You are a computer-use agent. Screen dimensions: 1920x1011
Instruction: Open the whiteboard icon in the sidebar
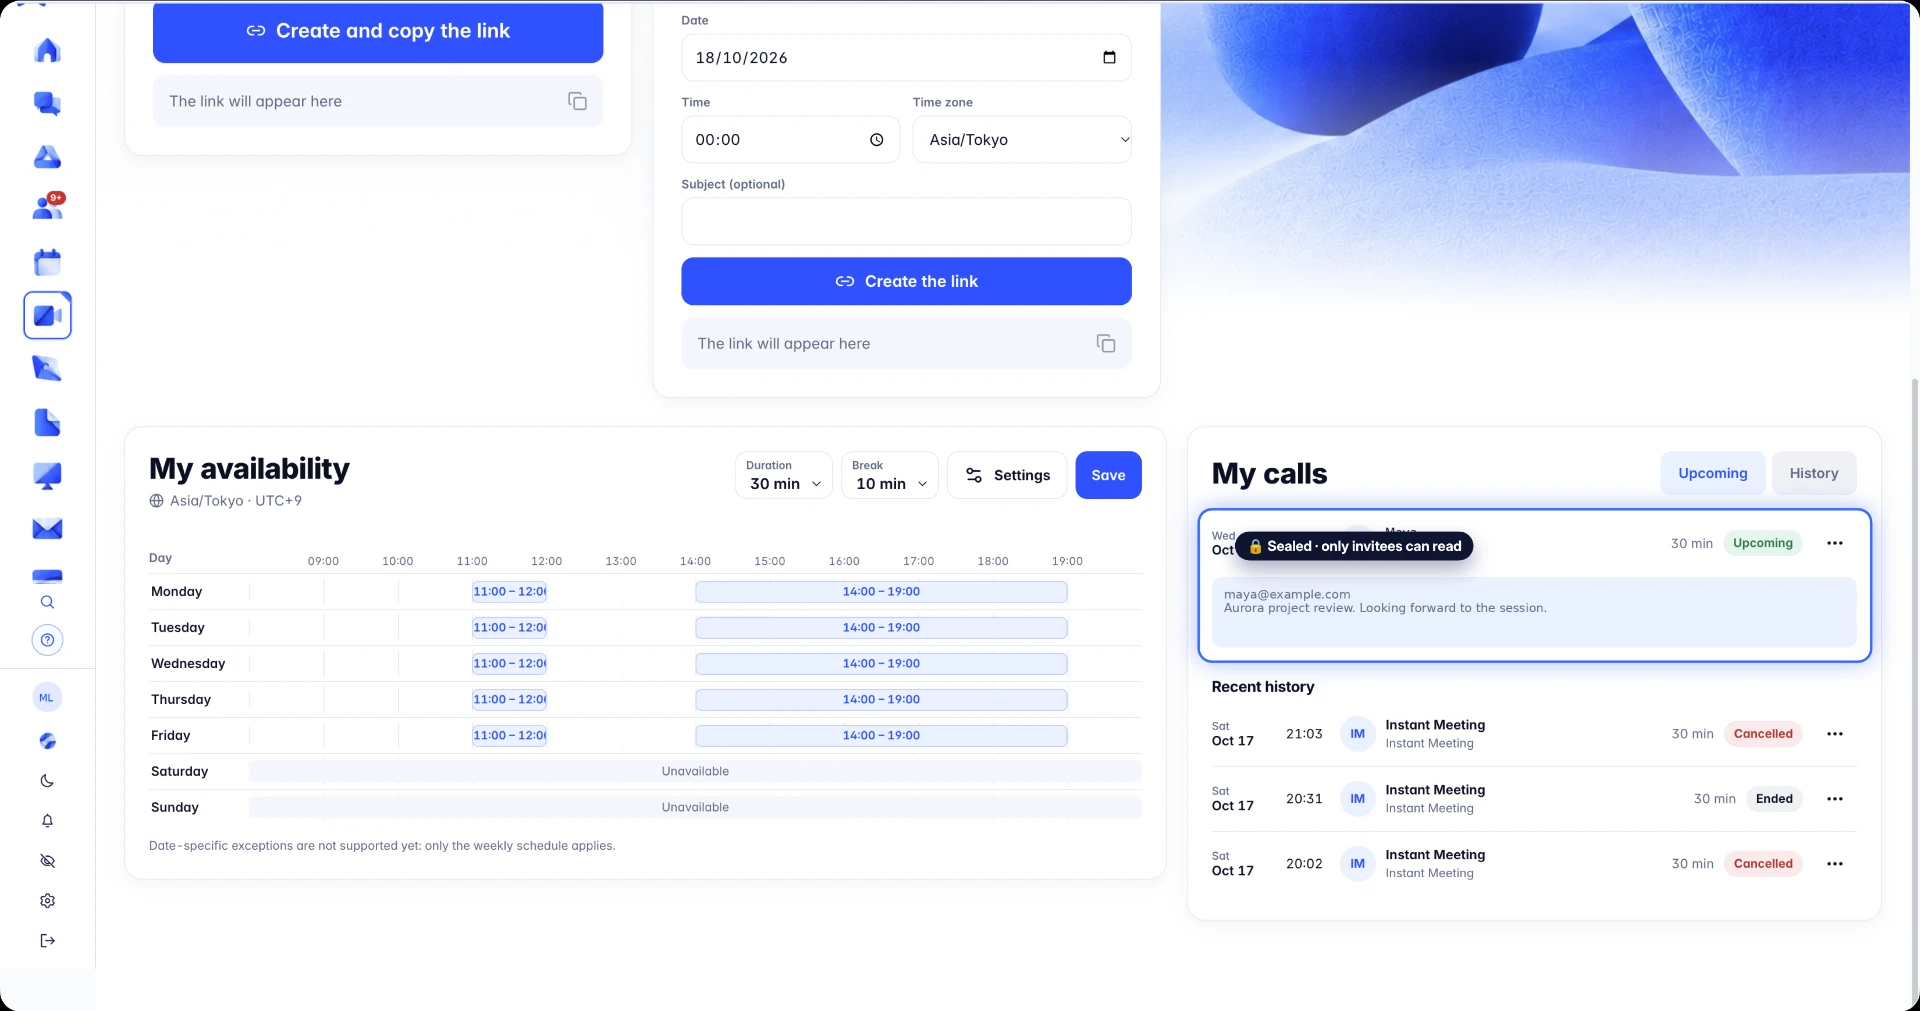(x=47, y=368)
